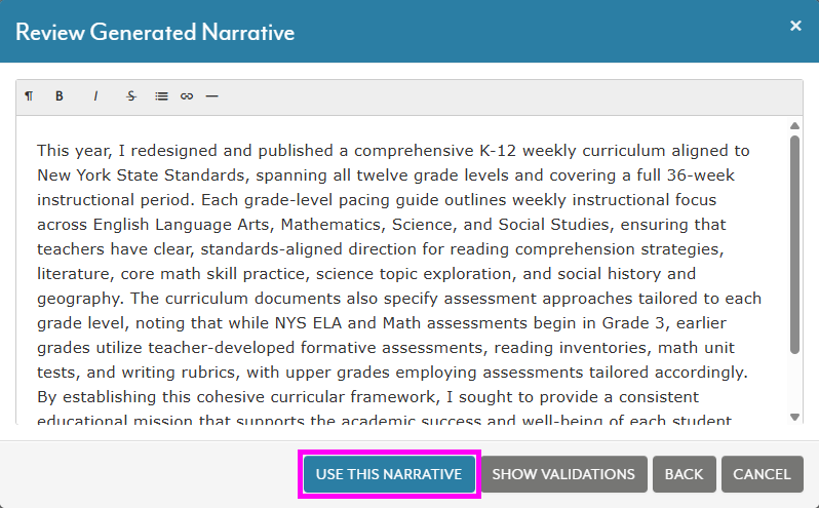Viewport: 819px width, 508px height.
Task: Cancel the narrative review
Action: tap(762, 474)
